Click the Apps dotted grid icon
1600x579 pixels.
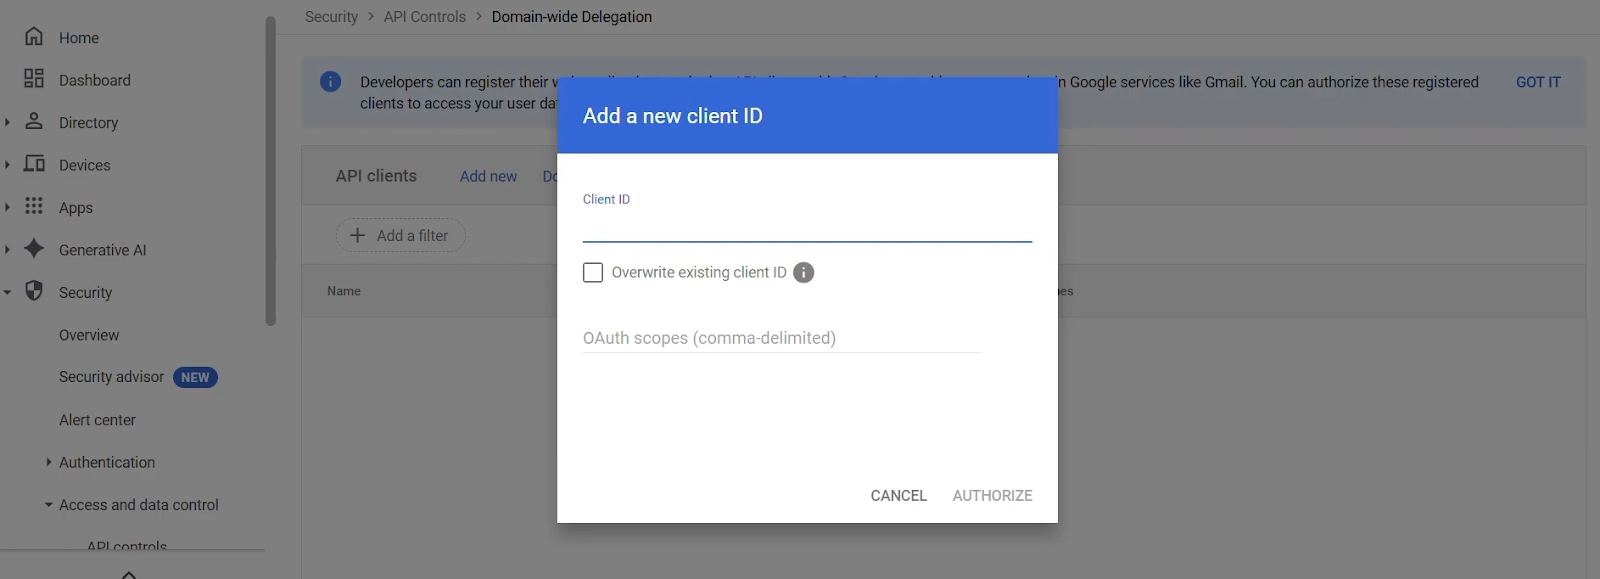coord(34,206)
